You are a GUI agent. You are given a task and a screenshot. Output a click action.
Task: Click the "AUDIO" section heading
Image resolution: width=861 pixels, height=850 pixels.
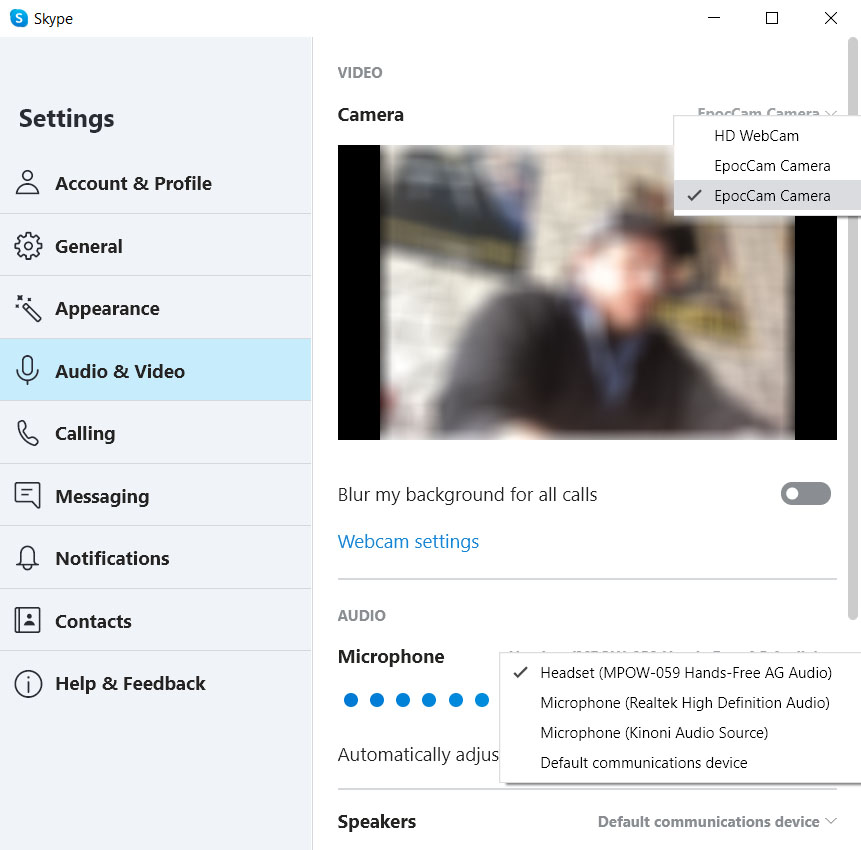361,616
